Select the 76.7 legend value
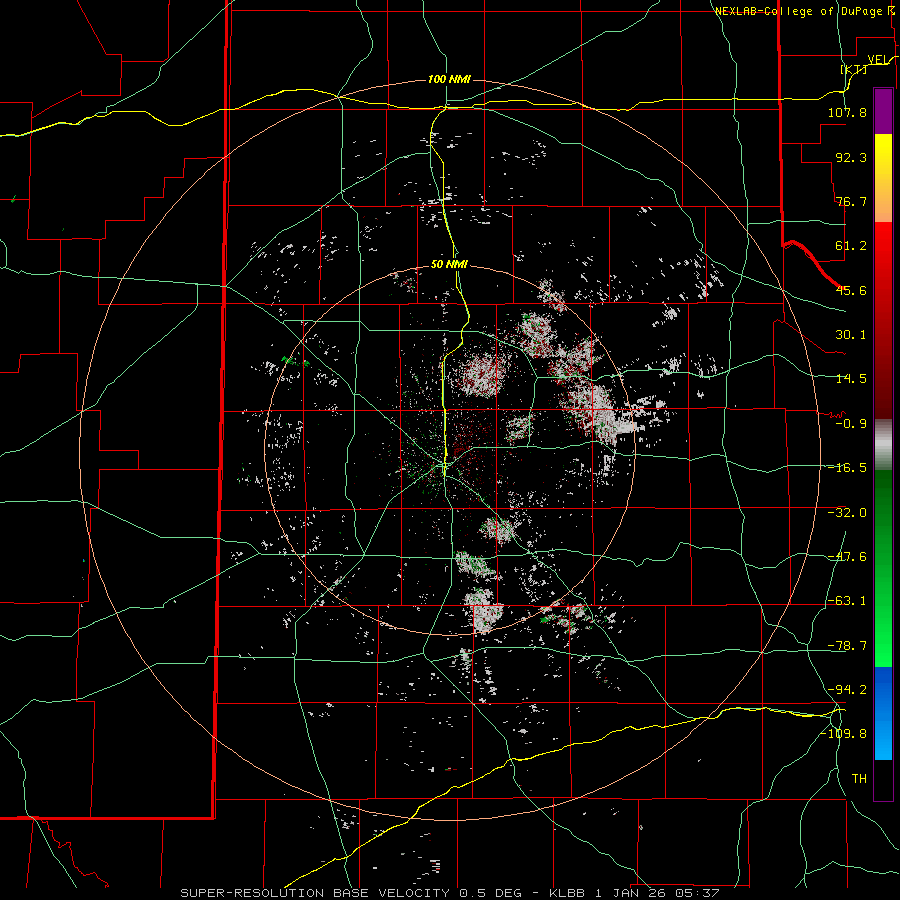The image size is (900, 900). pyautogui.click(x=851, y=201)
